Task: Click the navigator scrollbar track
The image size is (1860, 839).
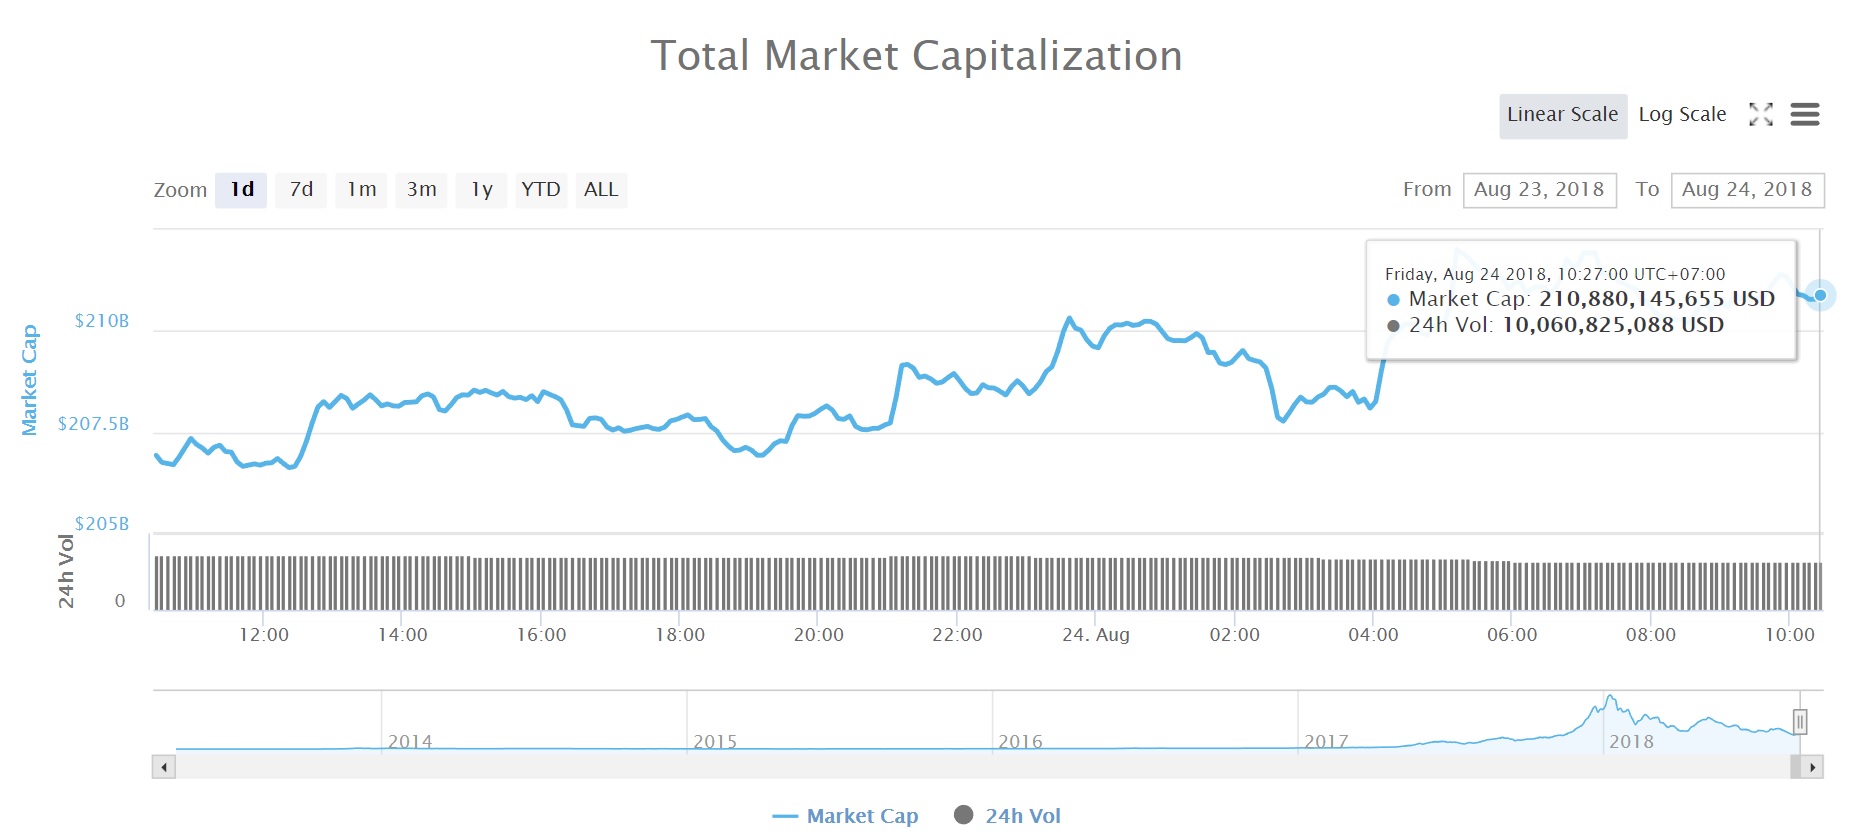Action: (x=982, y=768)
